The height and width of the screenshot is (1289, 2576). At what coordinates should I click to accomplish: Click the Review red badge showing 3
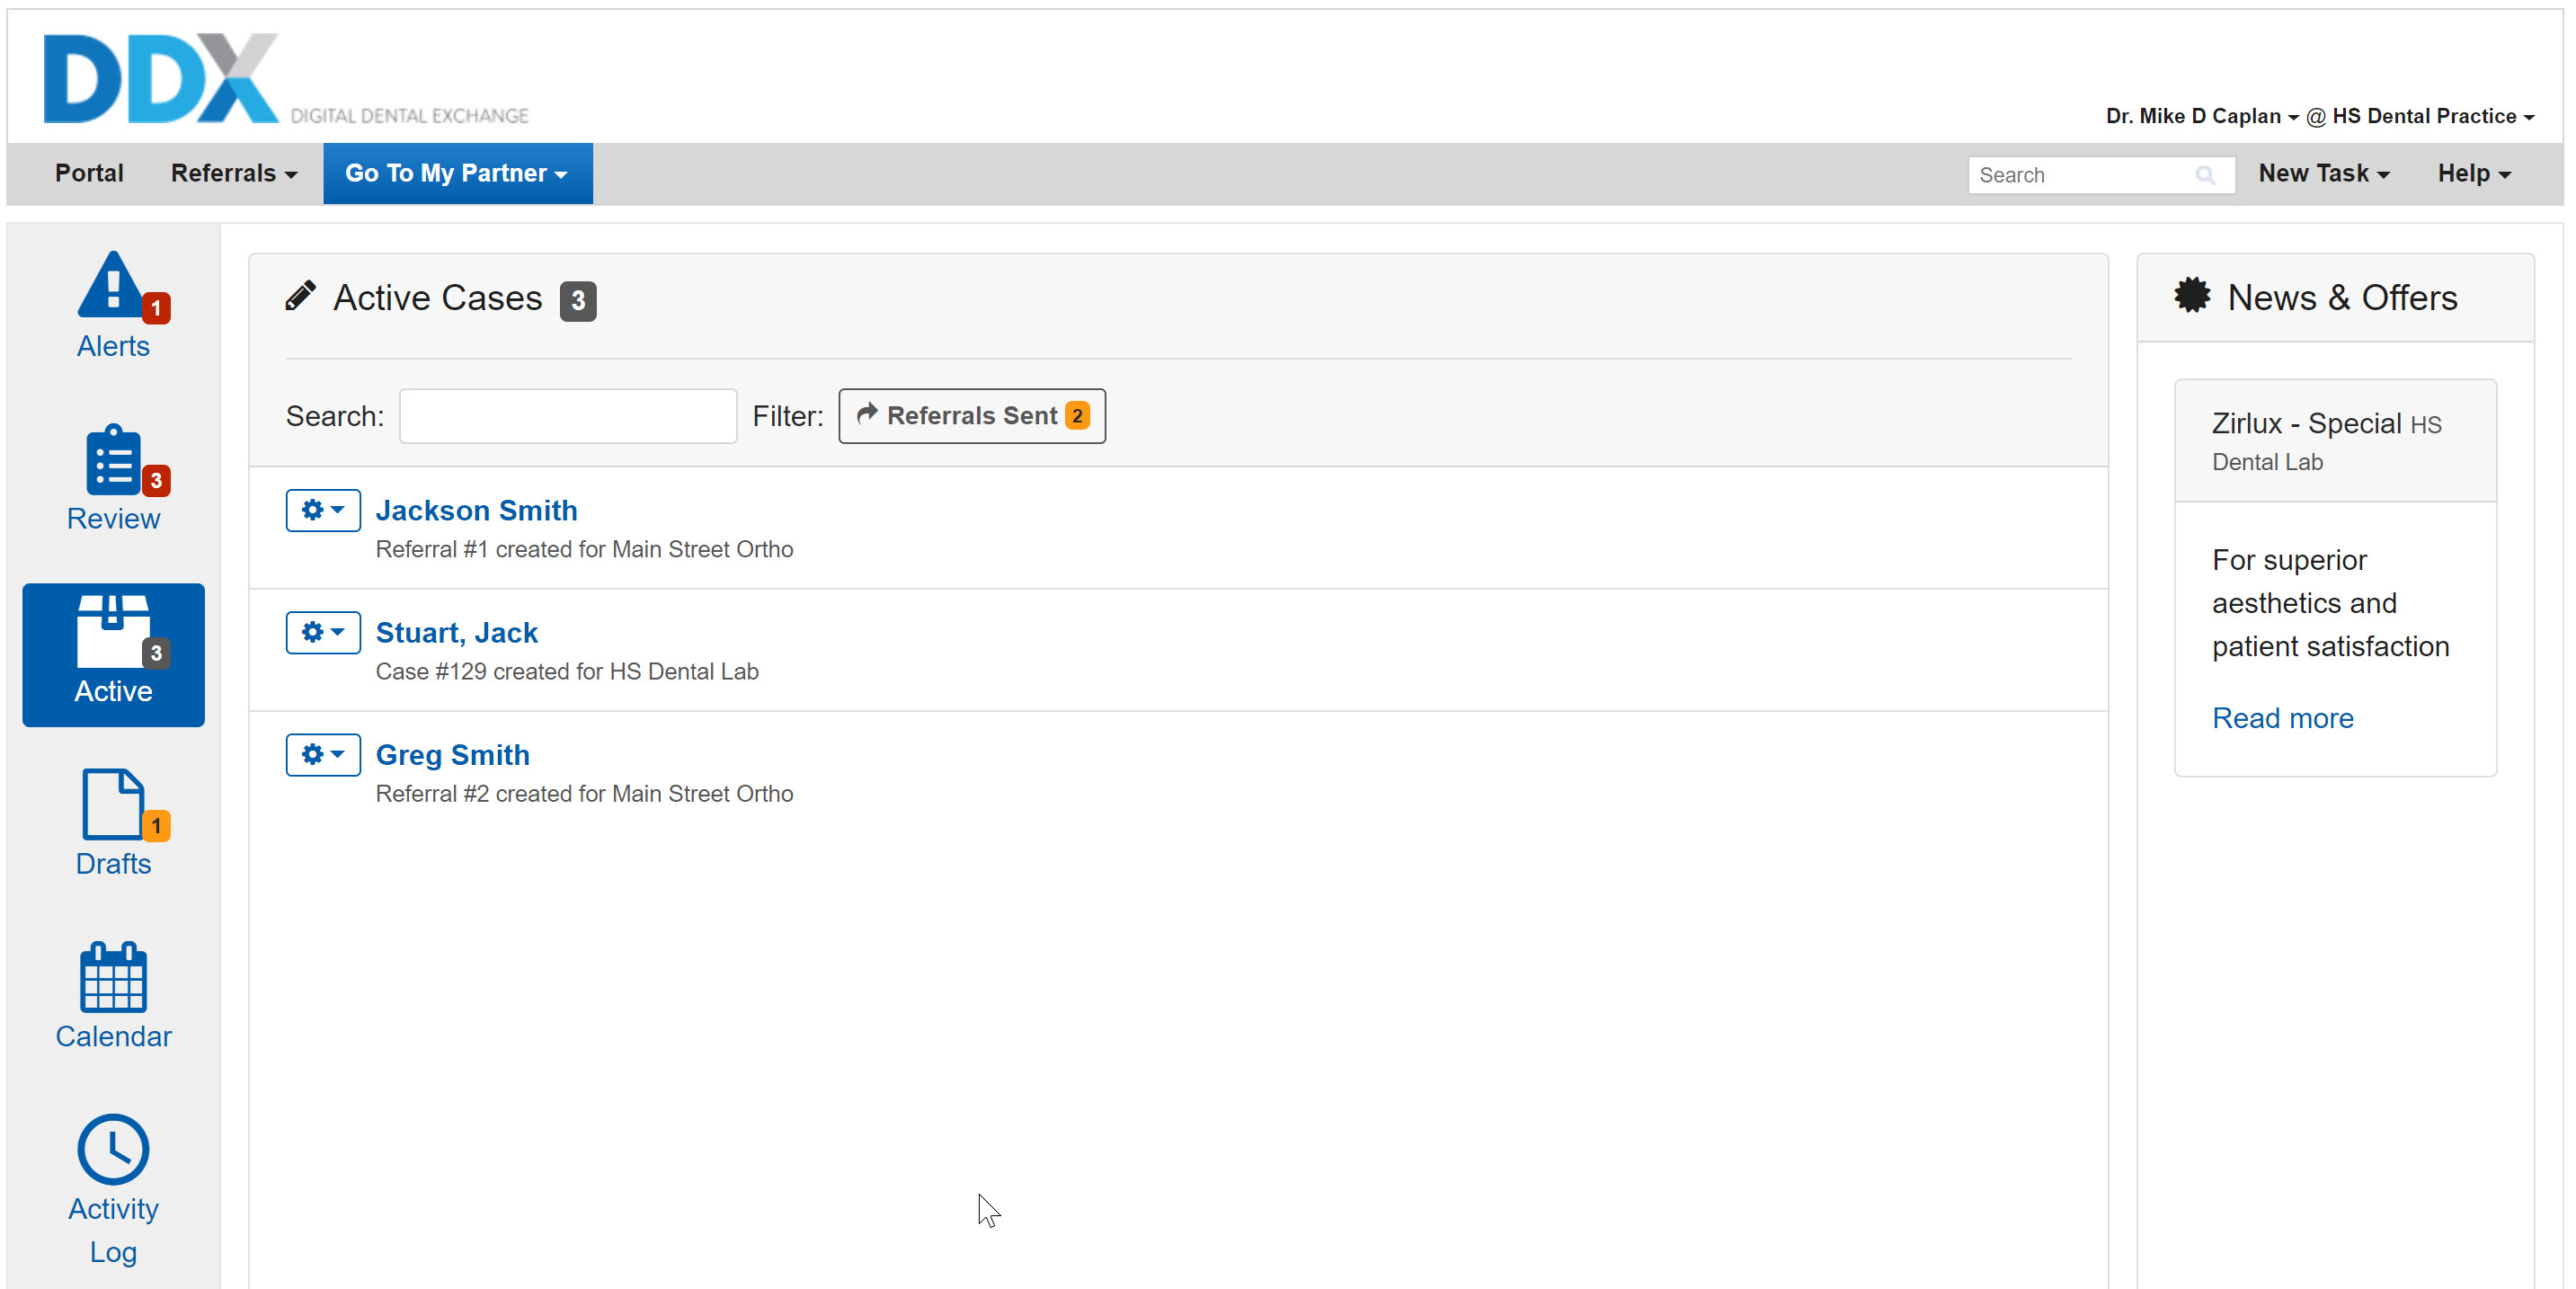155,481
